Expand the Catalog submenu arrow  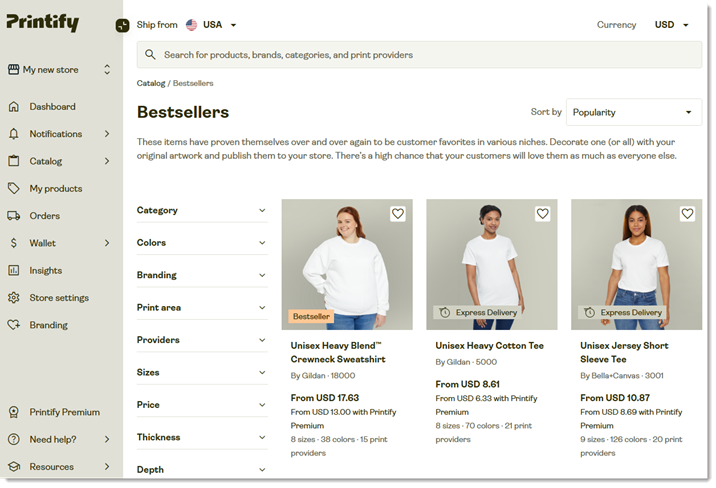107,161
